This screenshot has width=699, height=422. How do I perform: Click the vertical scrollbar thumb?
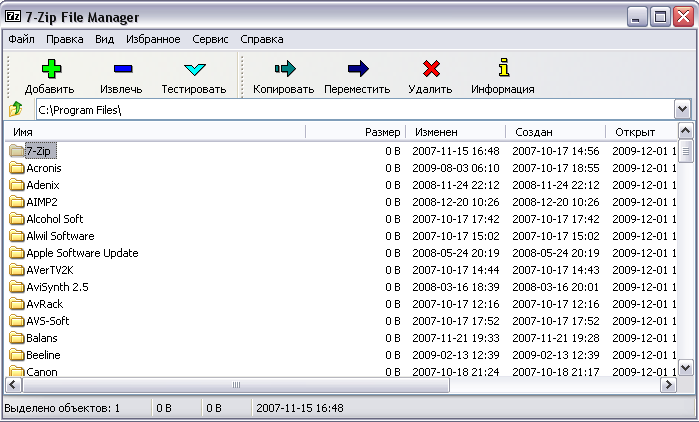click(x=685, y=151)
